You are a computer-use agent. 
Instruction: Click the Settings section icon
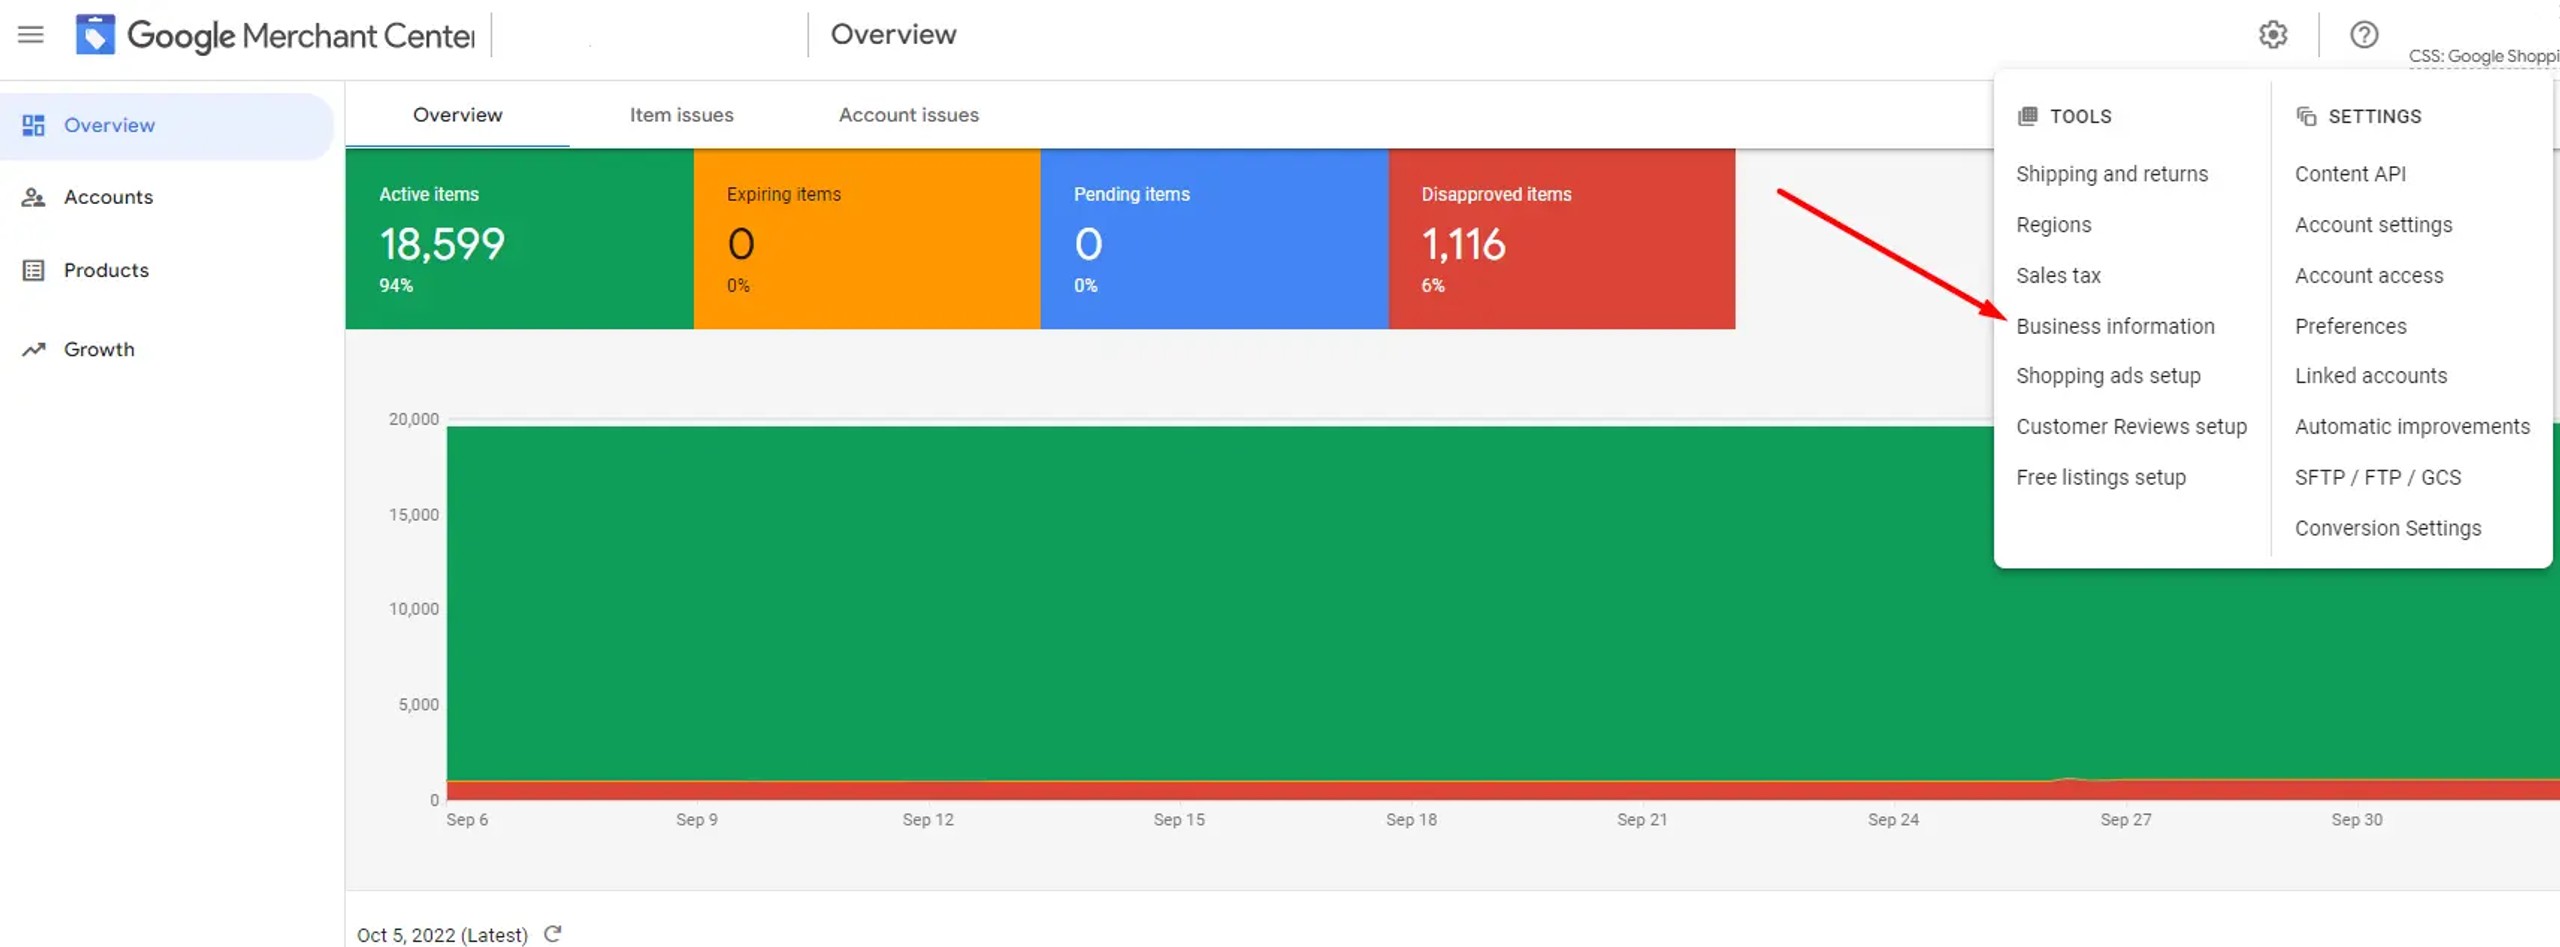2306,116
